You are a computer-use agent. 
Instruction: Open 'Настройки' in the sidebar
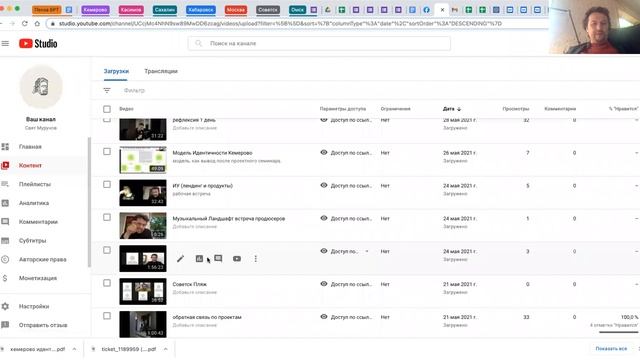34,306
